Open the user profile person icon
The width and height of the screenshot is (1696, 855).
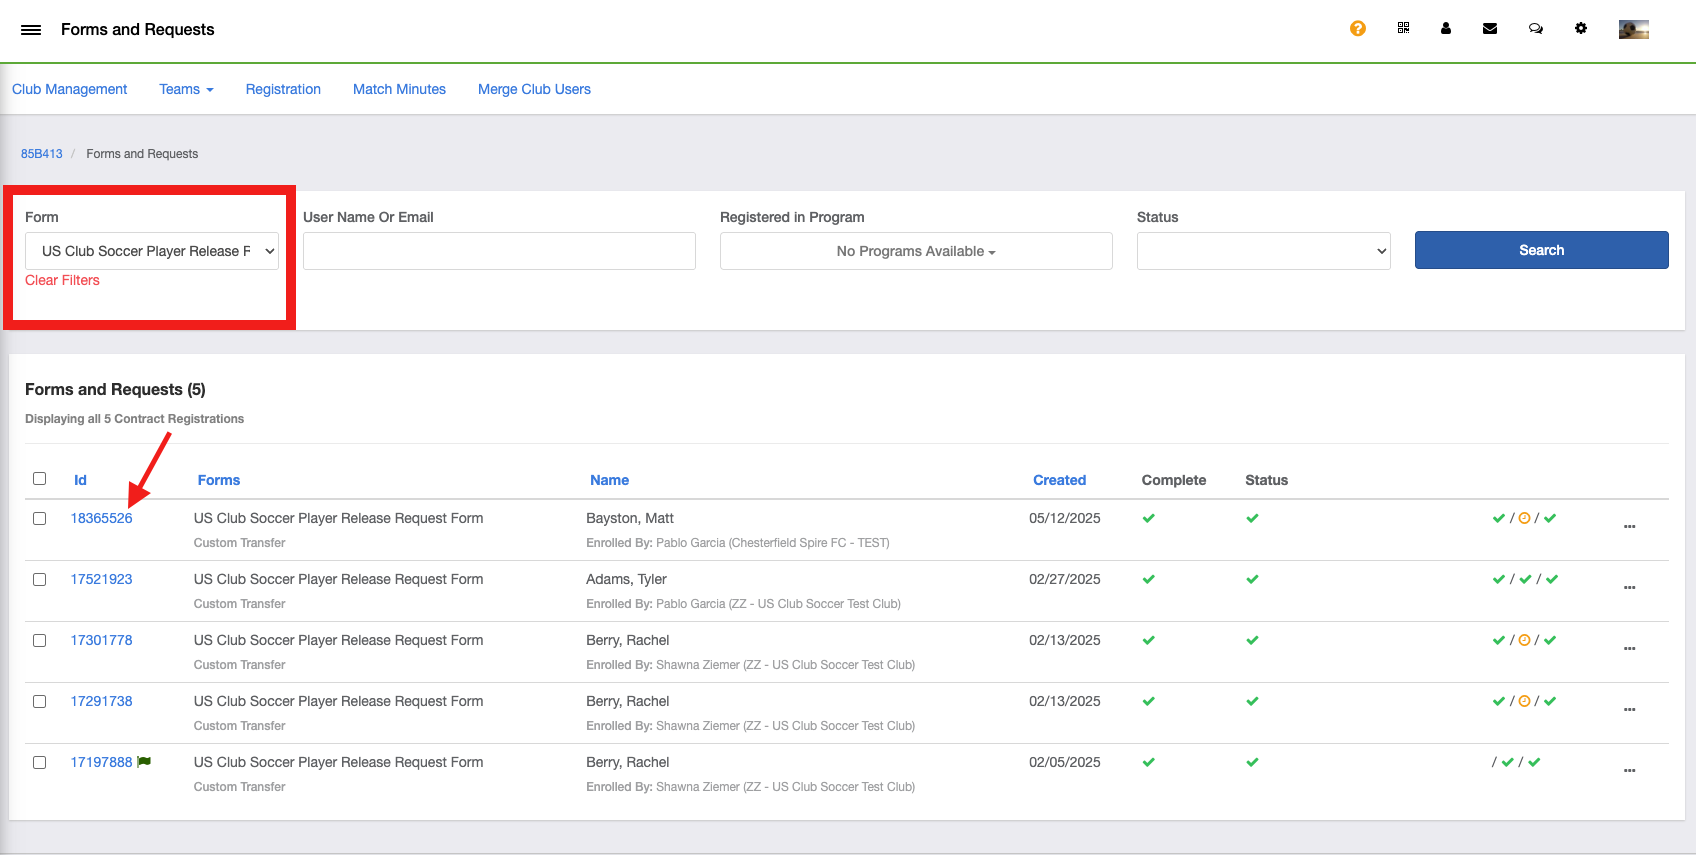tap(1446, 29)
